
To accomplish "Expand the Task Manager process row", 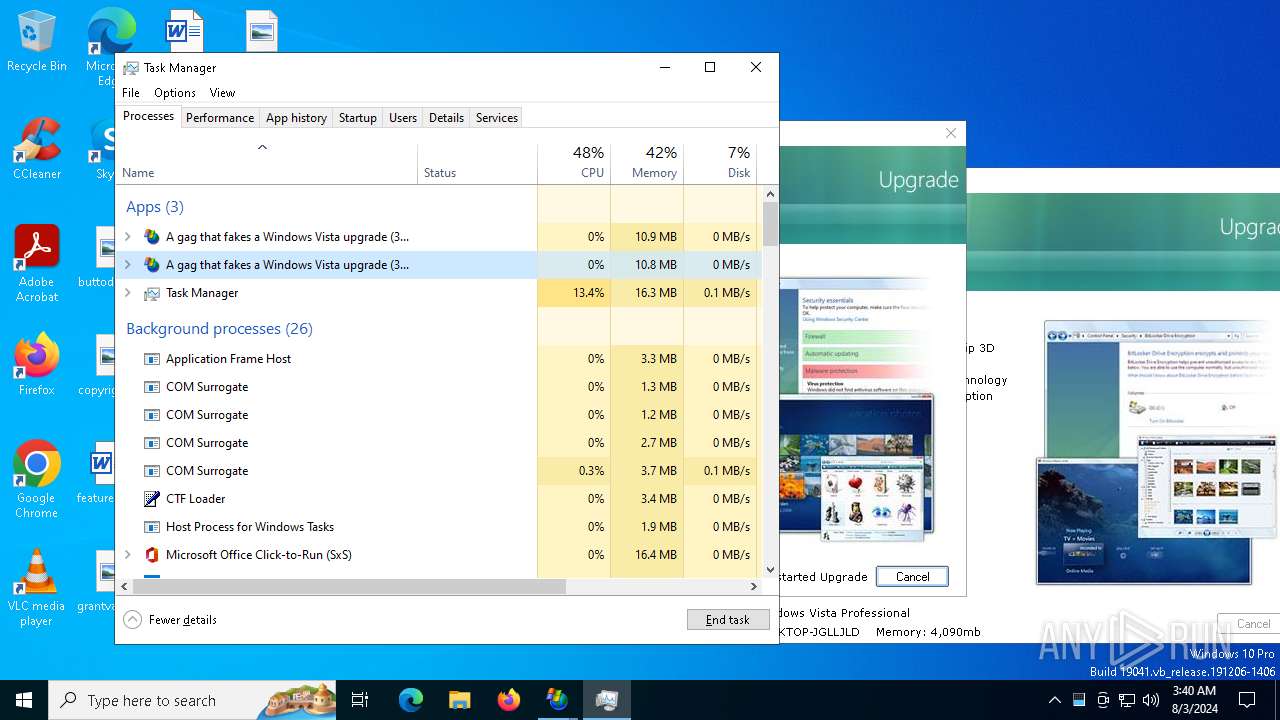I will 127,293.
